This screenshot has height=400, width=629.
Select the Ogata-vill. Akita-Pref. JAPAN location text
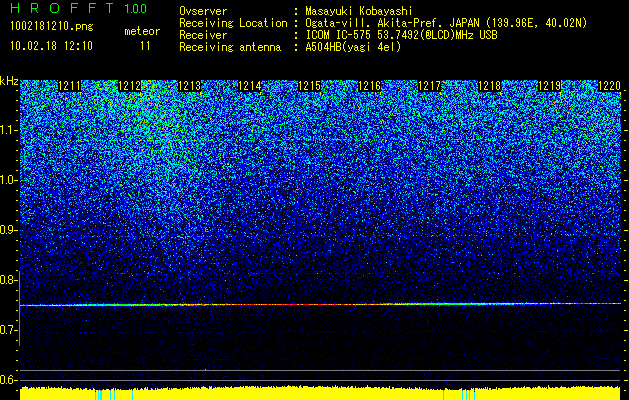446,23
